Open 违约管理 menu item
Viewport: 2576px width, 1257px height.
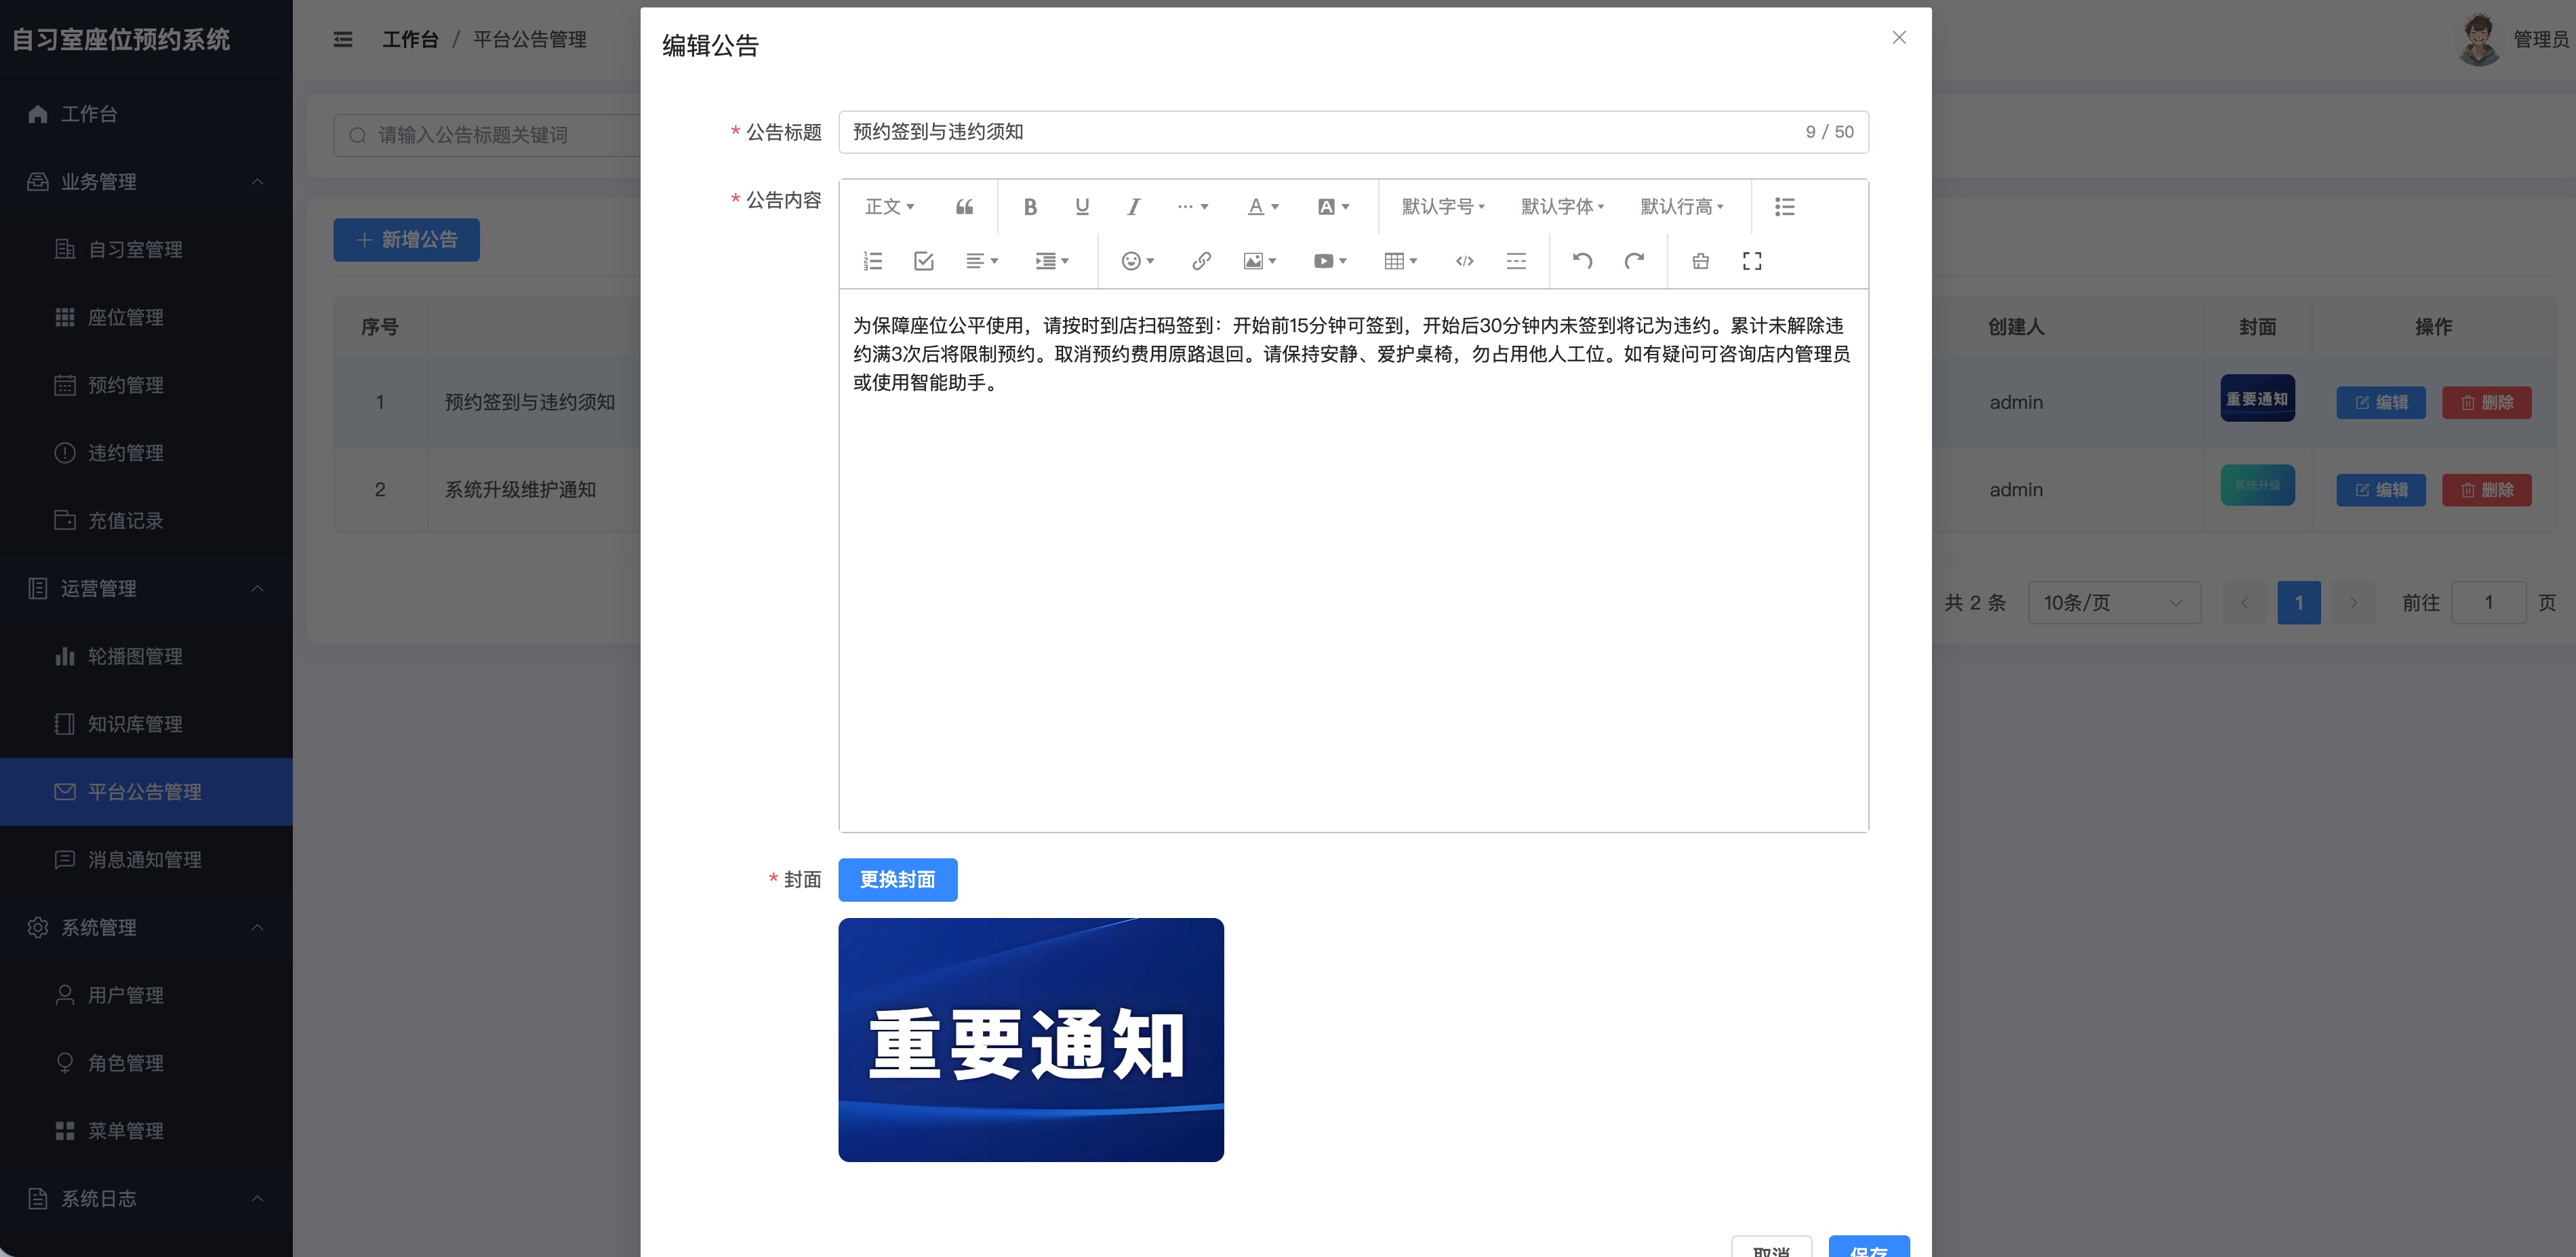point(146,453)
